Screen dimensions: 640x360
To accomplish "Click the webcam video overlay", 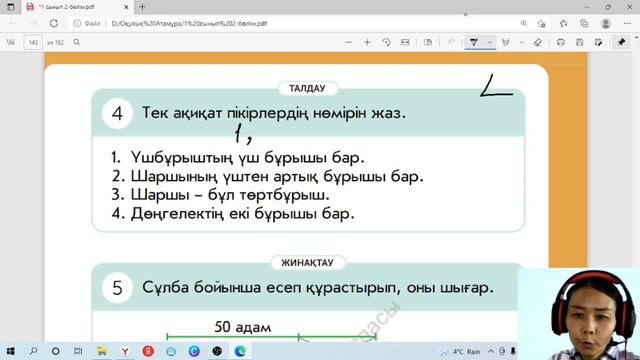I will [579, 313].
